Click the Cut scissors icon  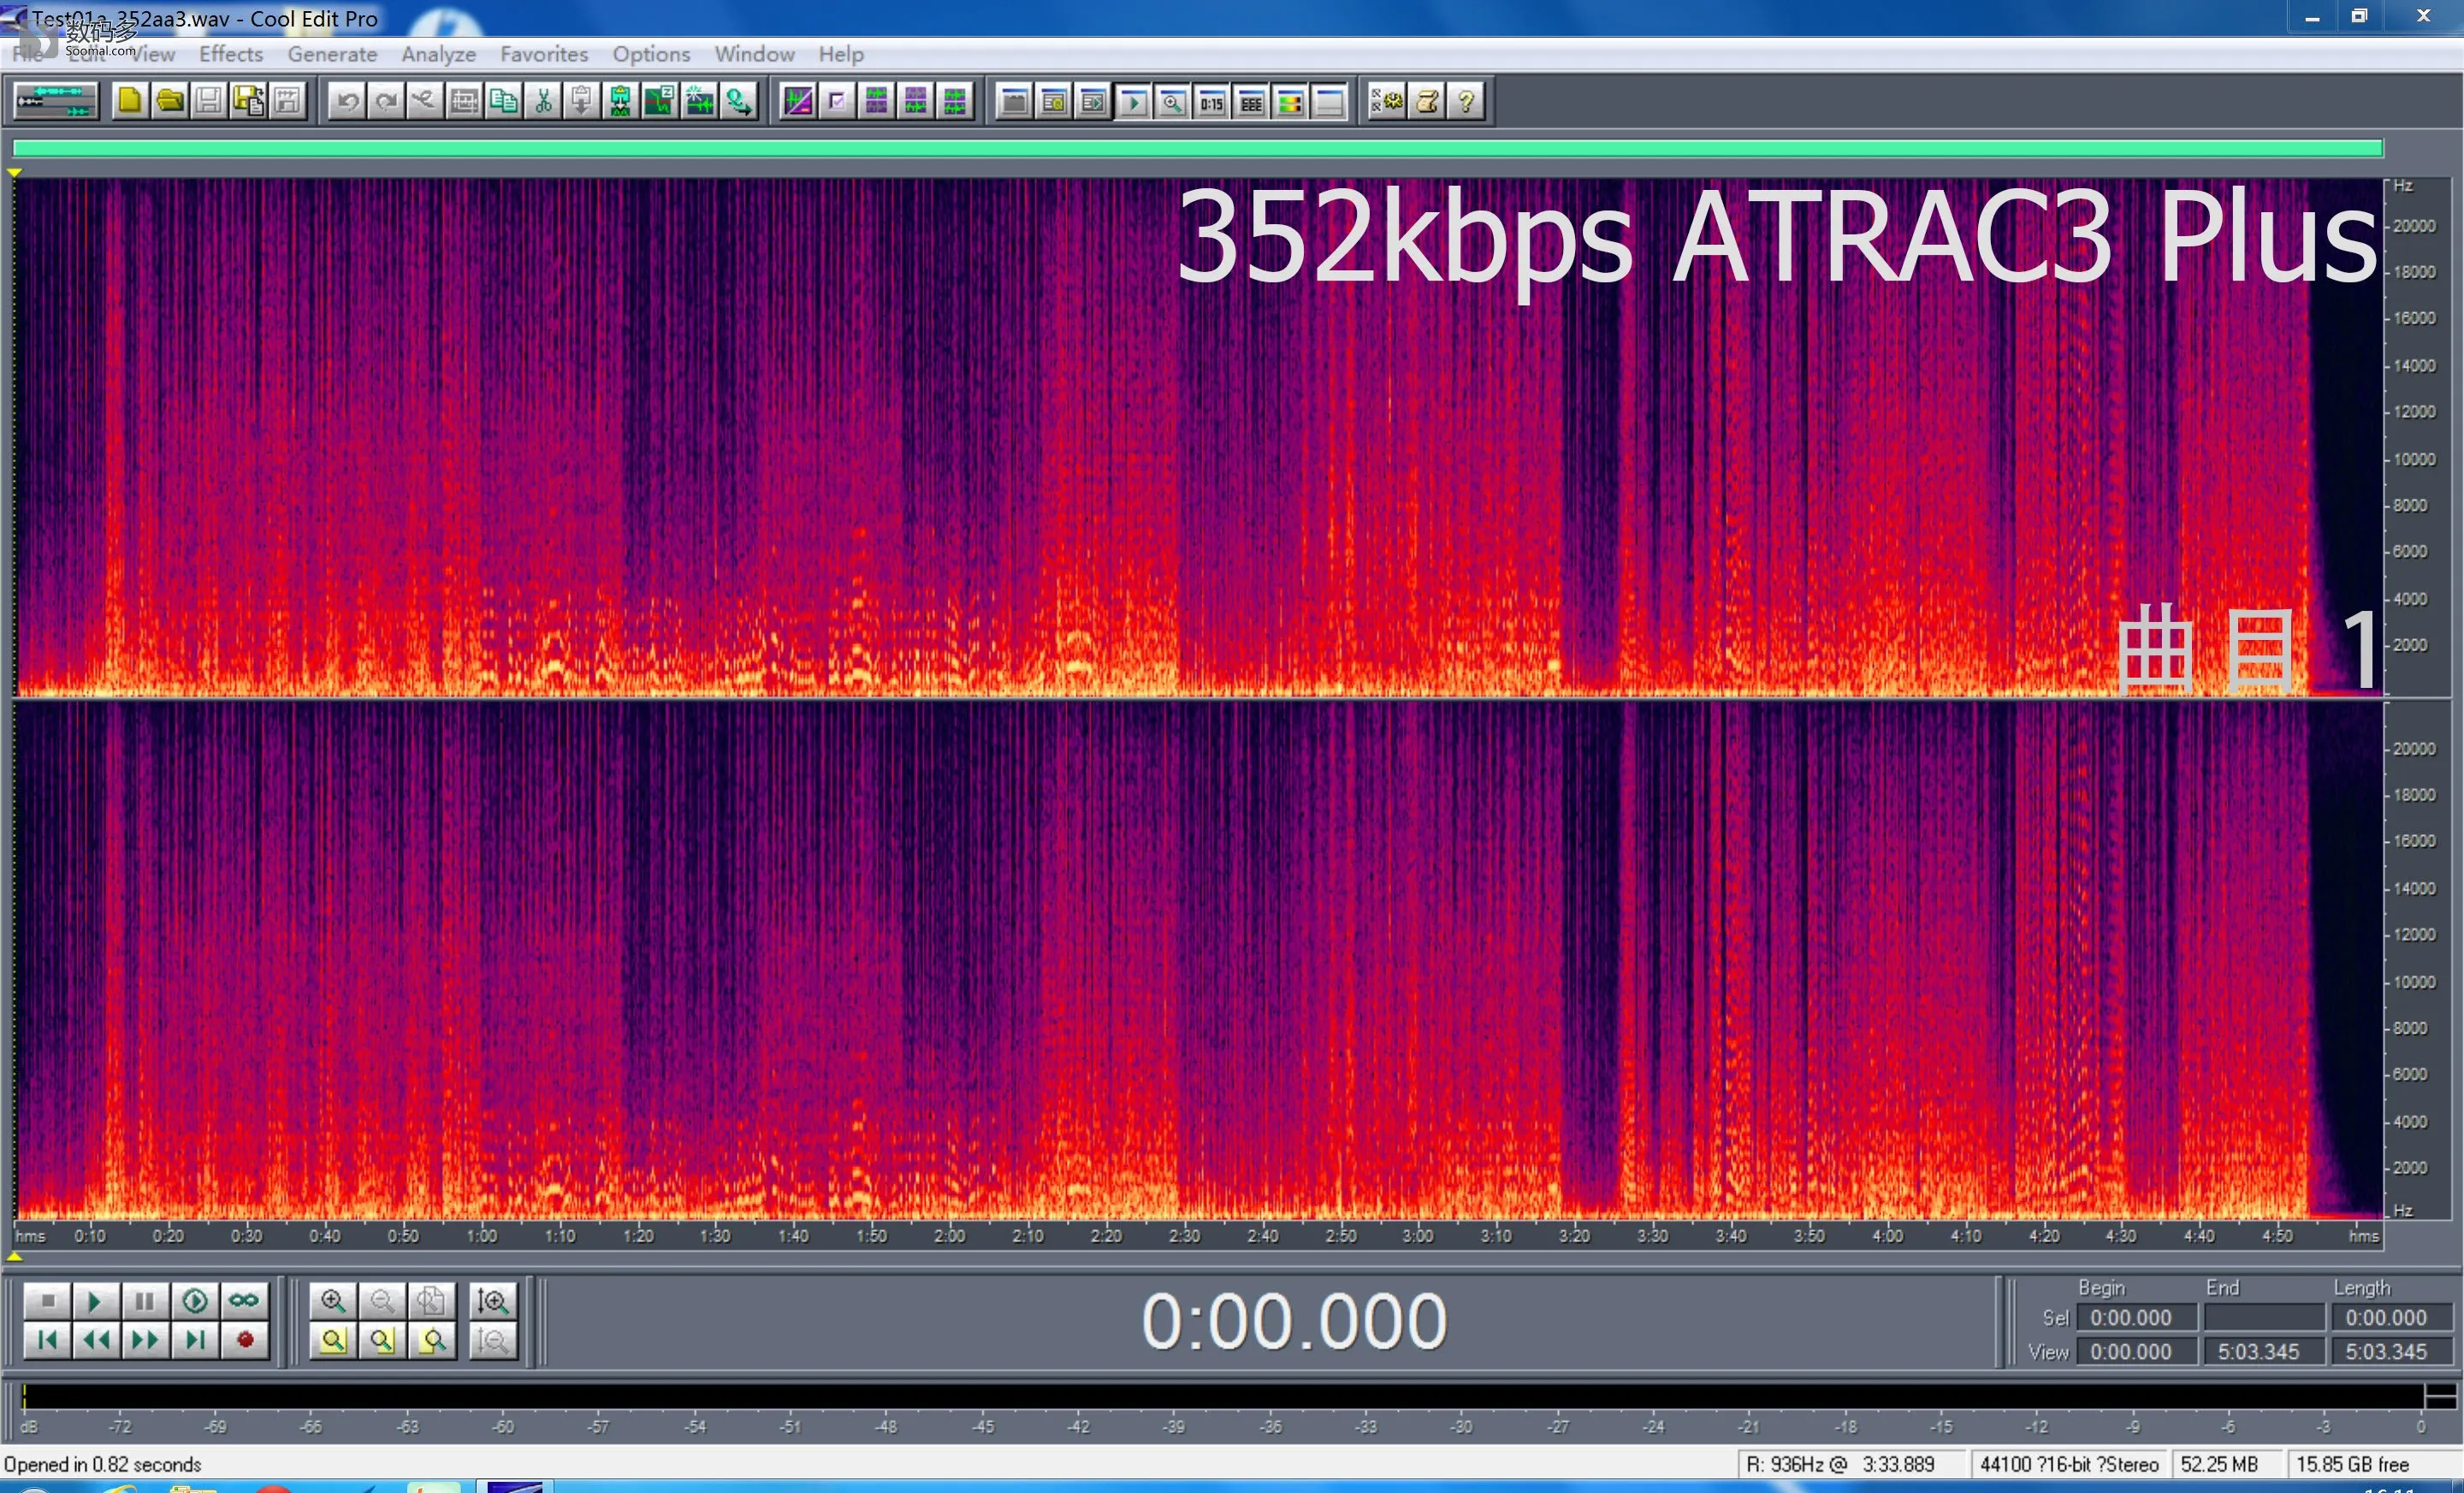click(543, 101)
